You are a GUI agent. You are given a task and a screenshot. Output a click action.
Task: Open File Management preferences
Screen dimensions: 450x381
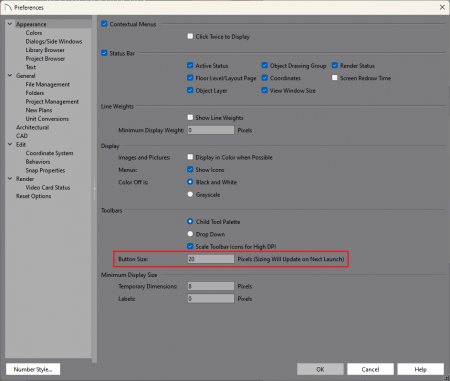click(48, 84)
